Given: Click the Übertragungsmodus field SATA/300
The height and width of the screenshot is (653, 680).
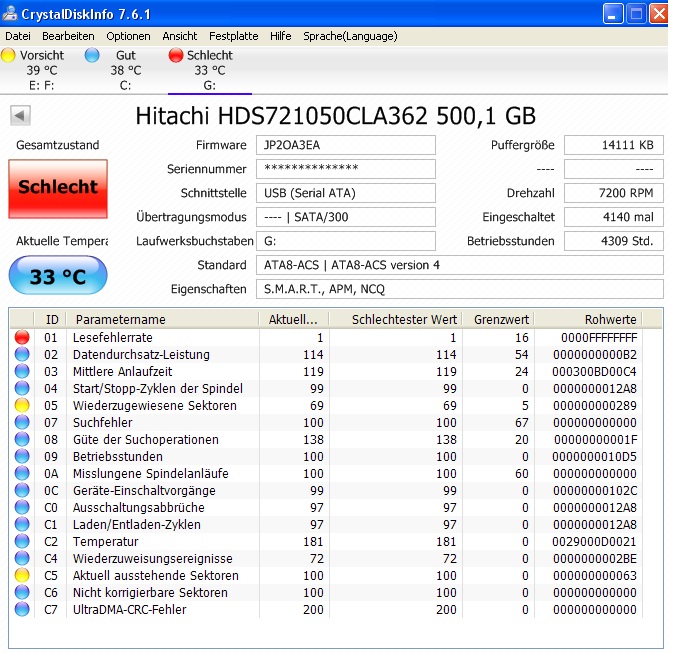Looking at the screenshot, I should (346, 217).
